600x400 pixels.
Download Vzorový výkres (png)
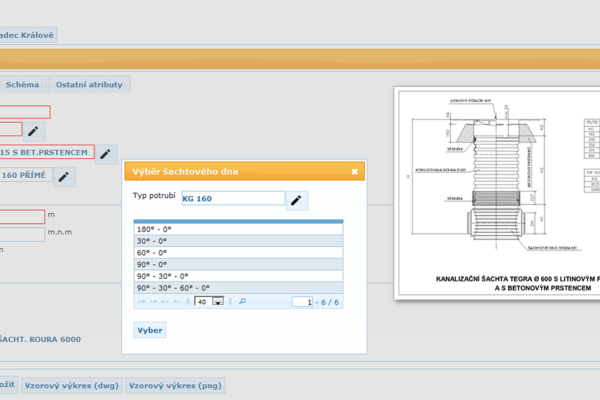pyautogui.click(x=175, y=385)
